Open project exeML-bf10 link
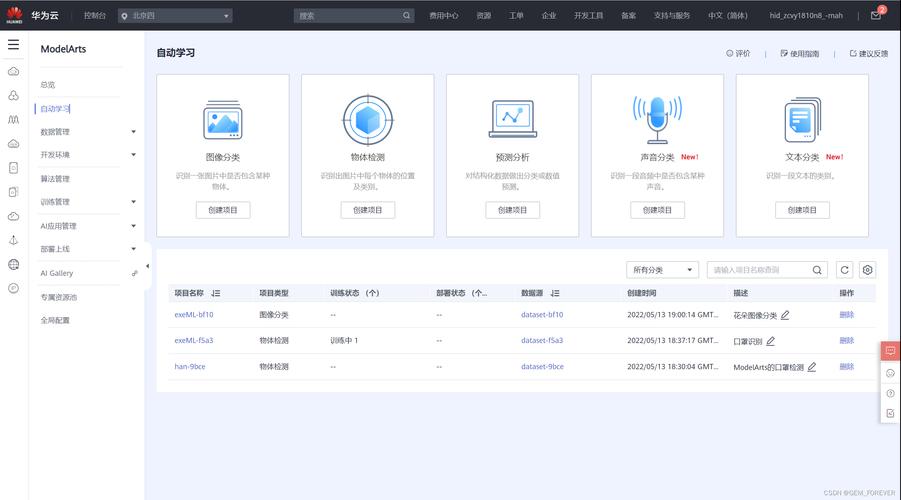This screenshot has height=500, width=901. click(194, 315)
